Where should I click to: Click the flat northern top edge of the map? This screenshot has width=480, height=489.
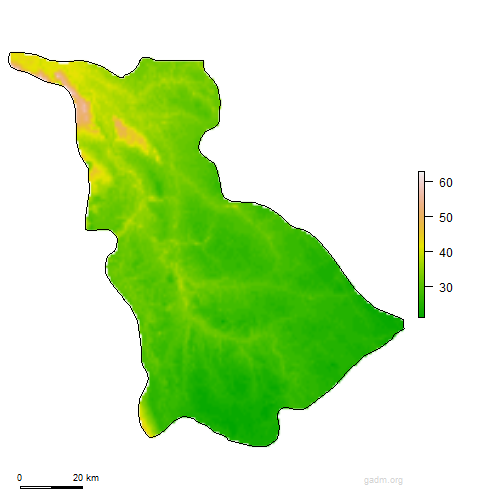click(x=173, y=61)
